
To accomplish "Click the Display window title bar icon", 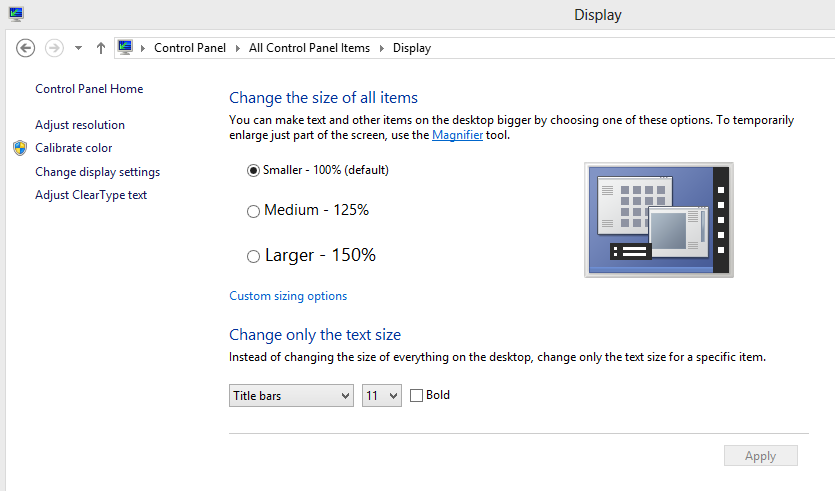I will [16, 14].
